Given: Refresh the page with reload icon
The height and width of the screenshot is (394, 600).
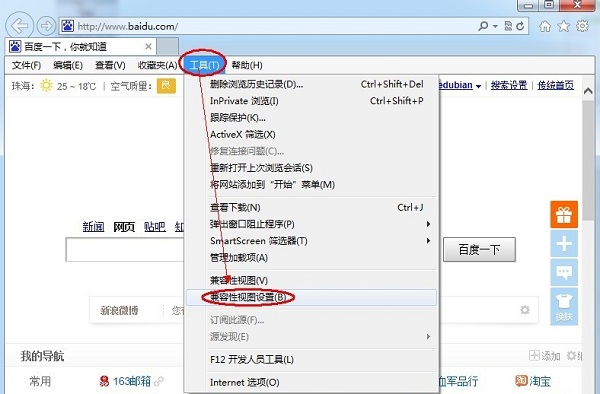Looking at the screenshot, I should [520, 26].
